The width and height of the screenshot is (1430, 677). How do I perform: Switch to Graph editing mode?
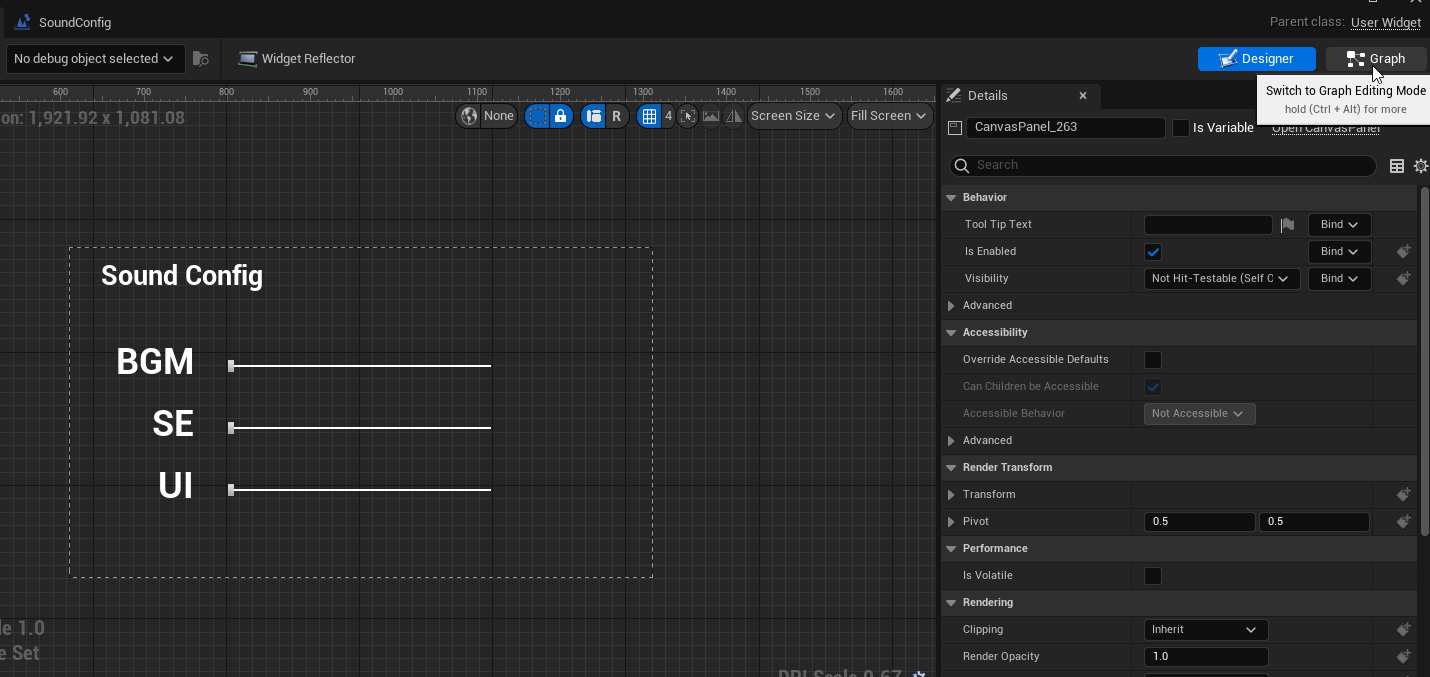click(1376, 59)
